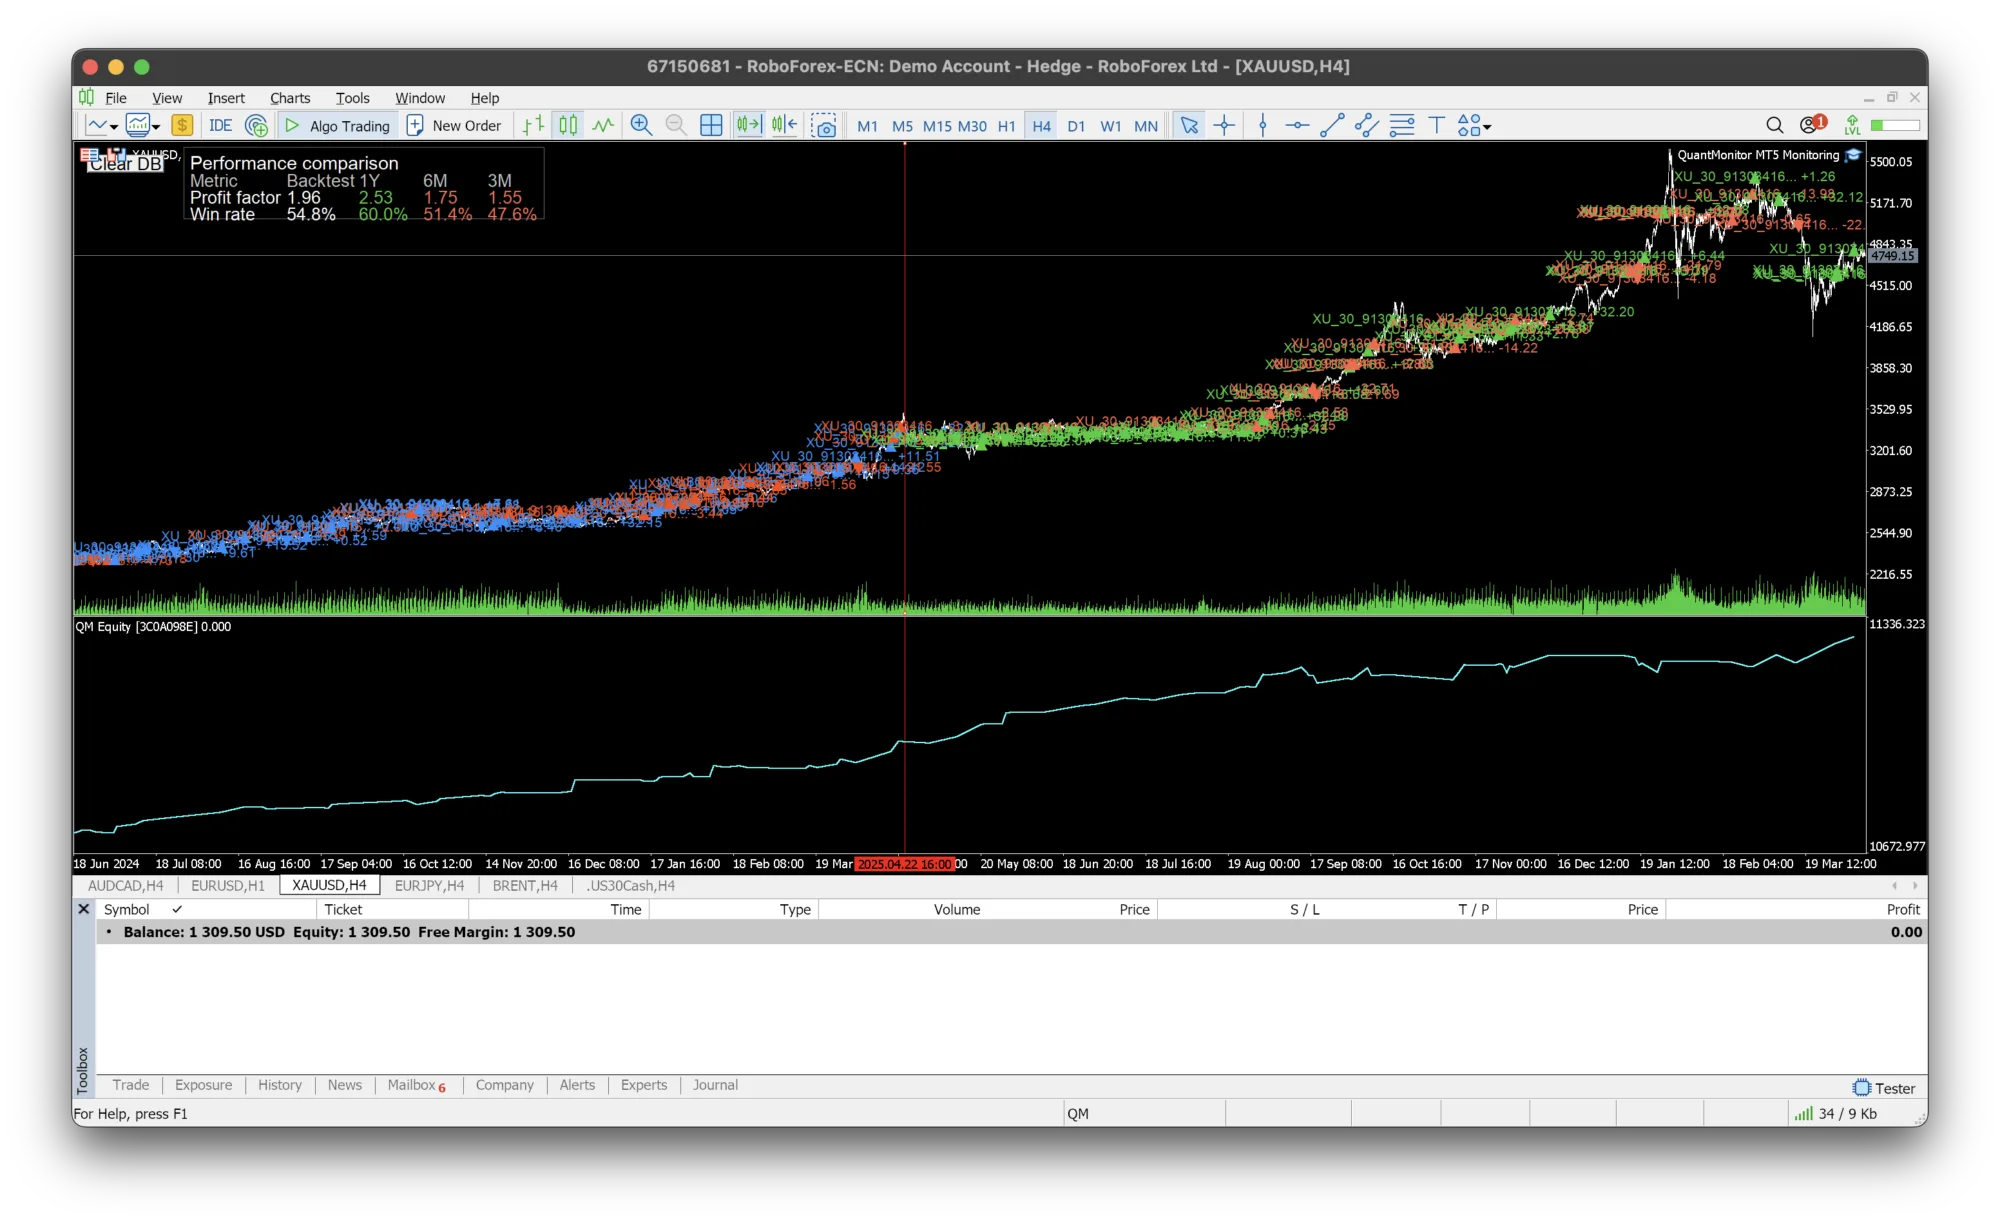
Task: Insert a vertical line object
Action: 1263,125
